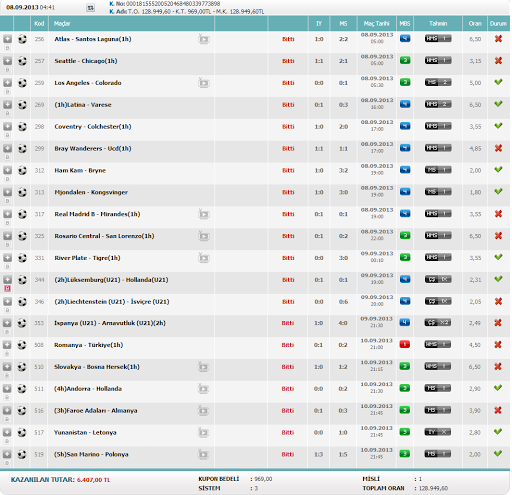Click the TV broadcast icon for Los Angeles - Colorado
The height and width of the screenshot is (495, 512).
(x=204, y=83)
